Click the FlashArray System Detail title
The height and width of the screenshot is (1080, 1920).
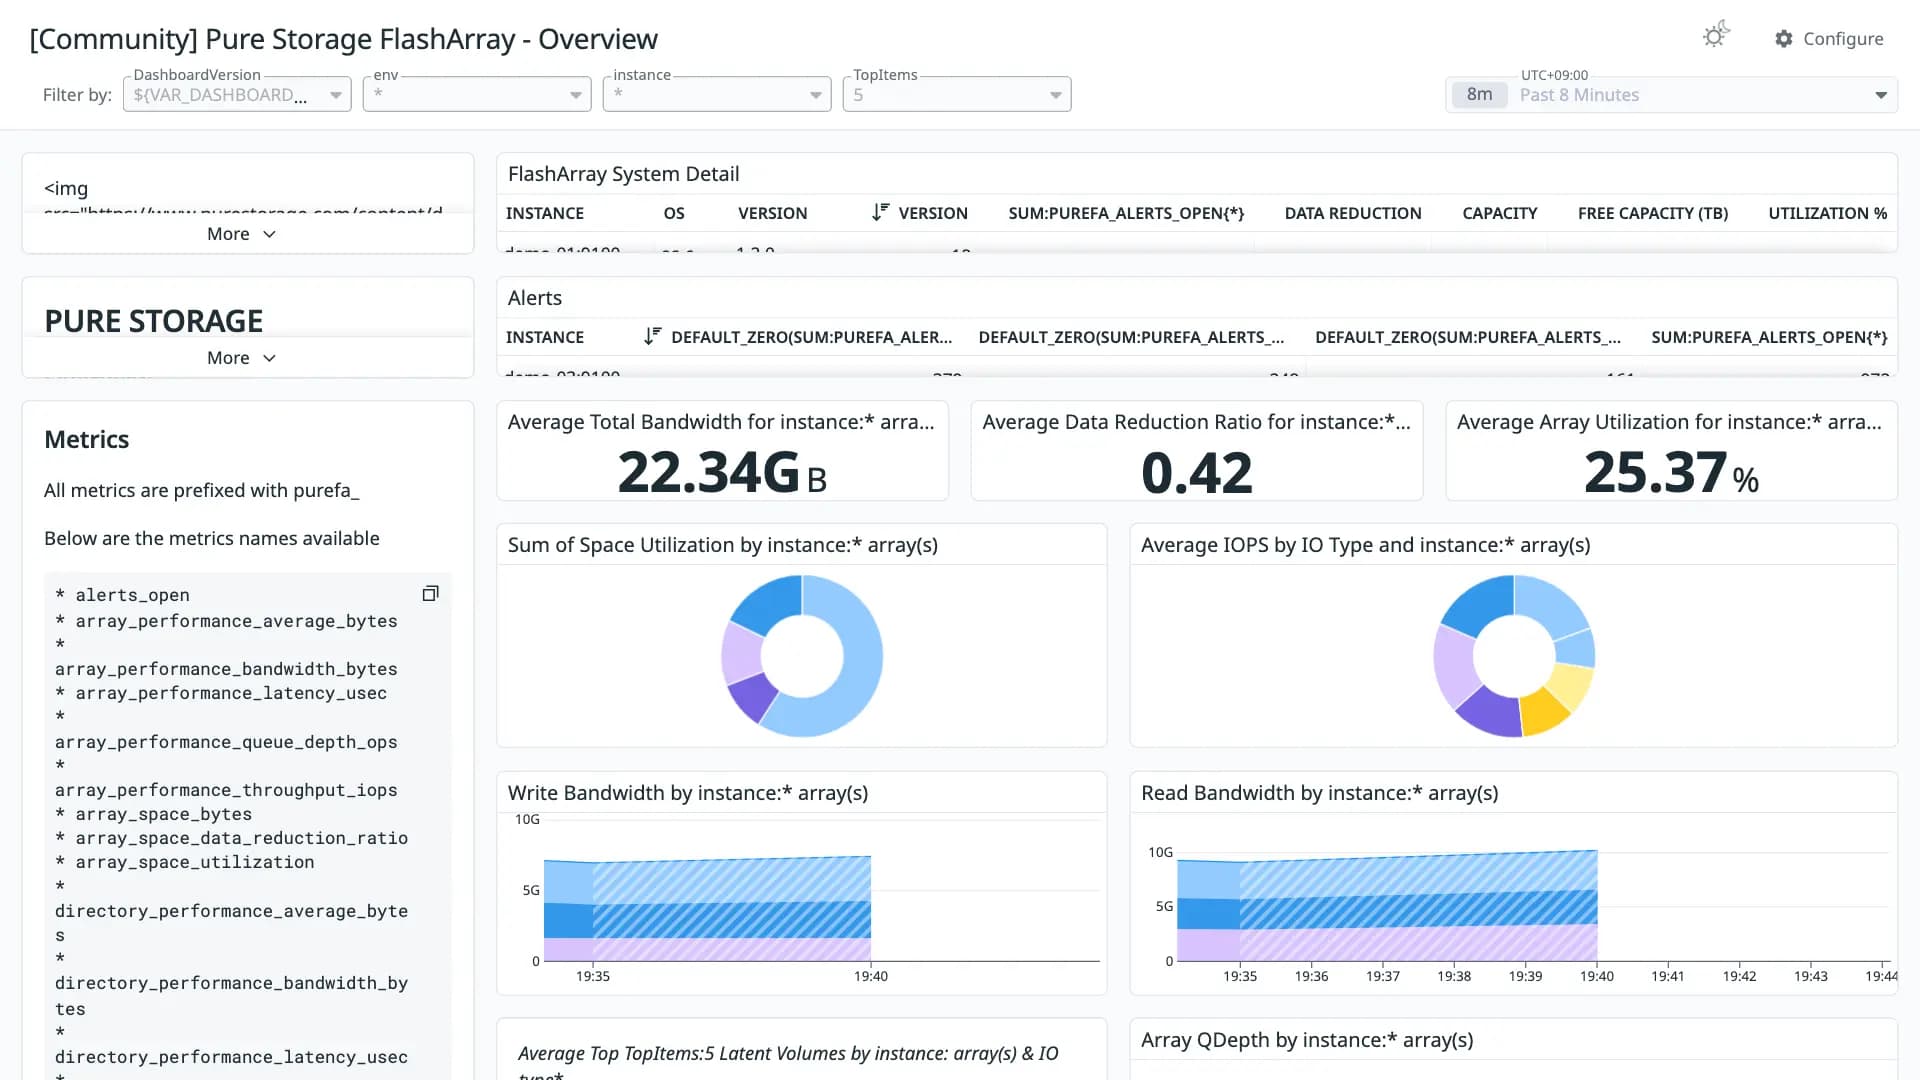pyautogui.click(x=624, y=174)
